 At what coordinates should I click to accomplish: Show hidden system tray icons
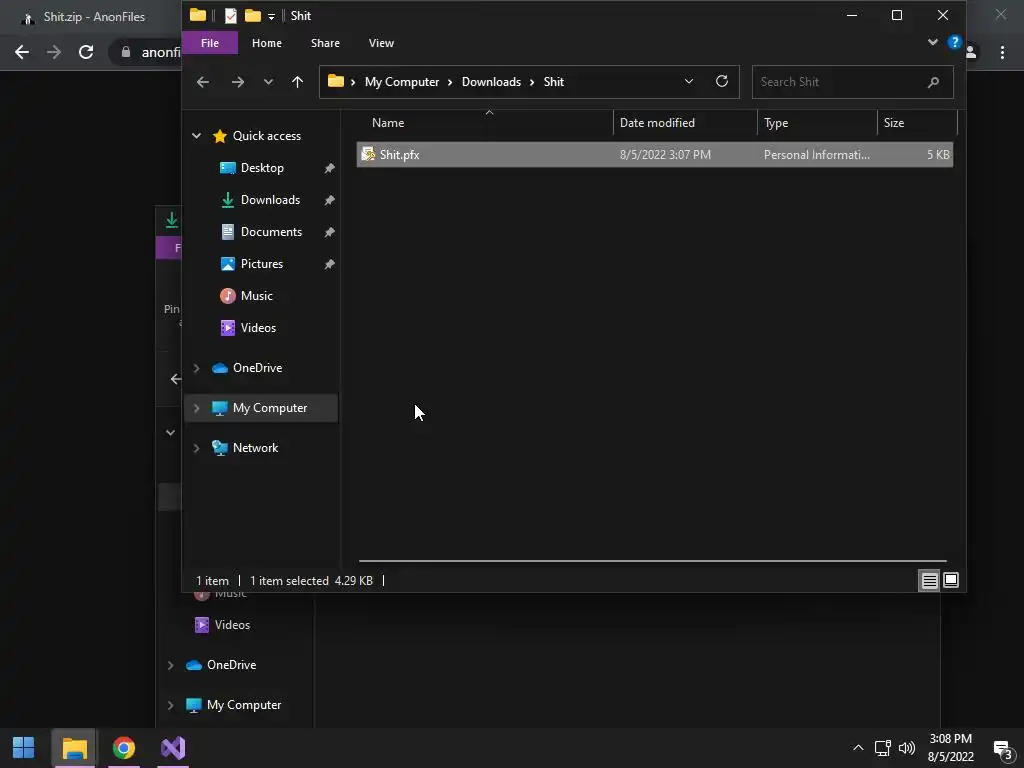(858, 748)
